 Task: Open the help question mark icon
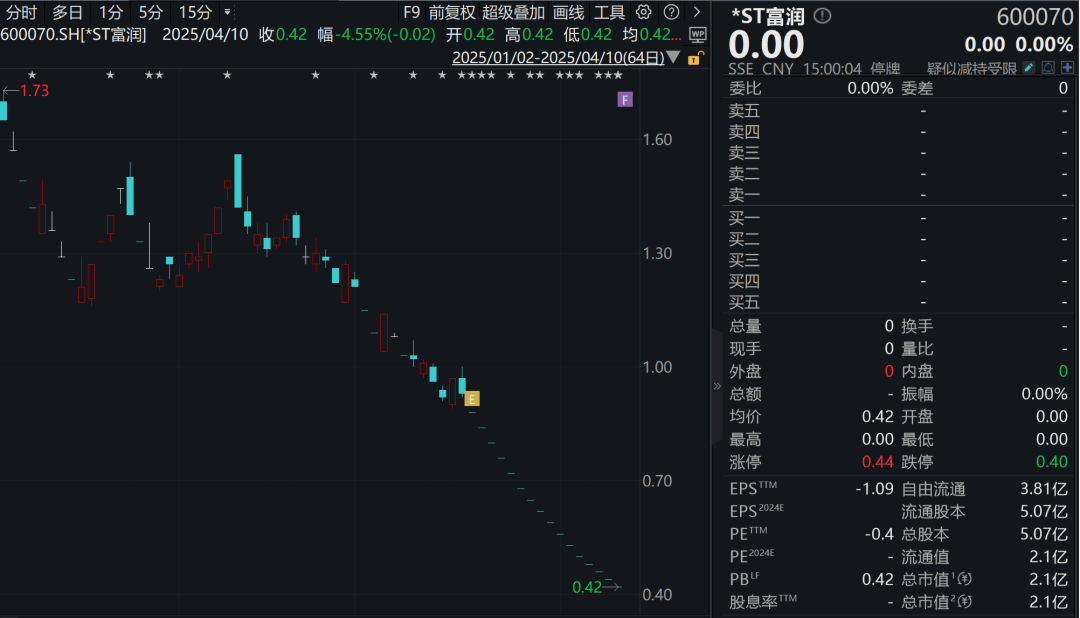(671, 12)
